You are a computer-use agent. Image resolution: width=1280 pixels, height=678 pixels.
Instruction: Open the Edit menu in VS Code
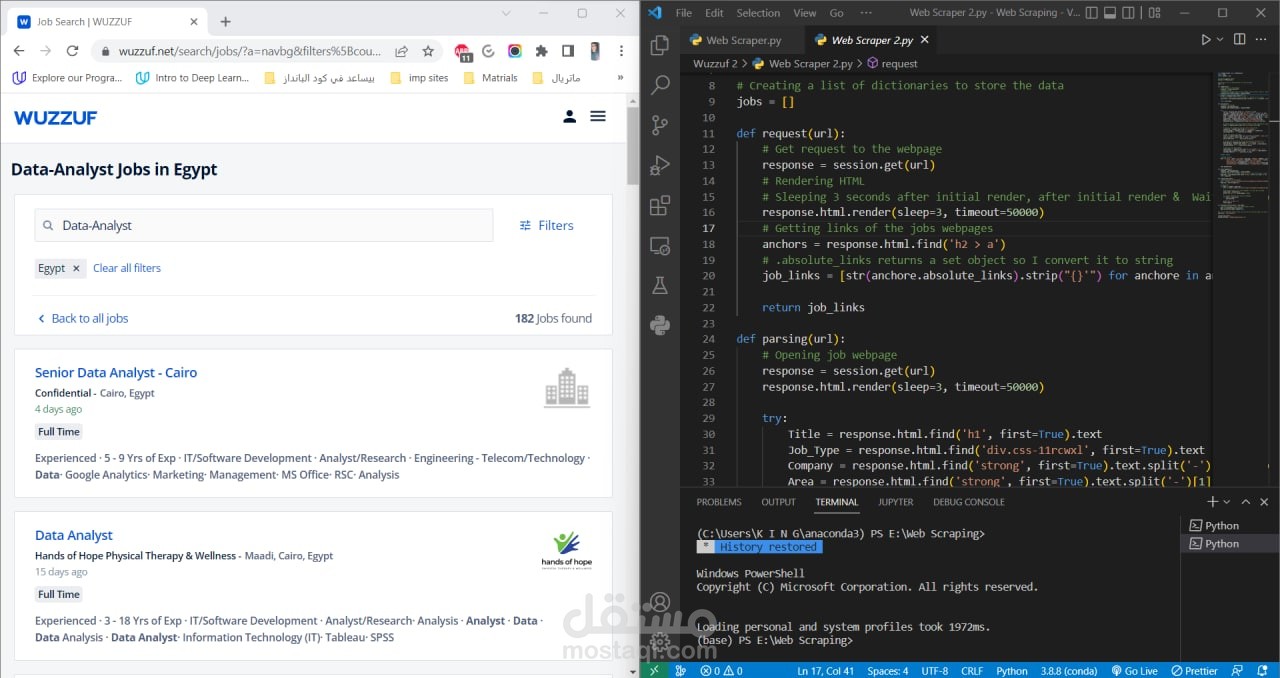tap(714, 13)
